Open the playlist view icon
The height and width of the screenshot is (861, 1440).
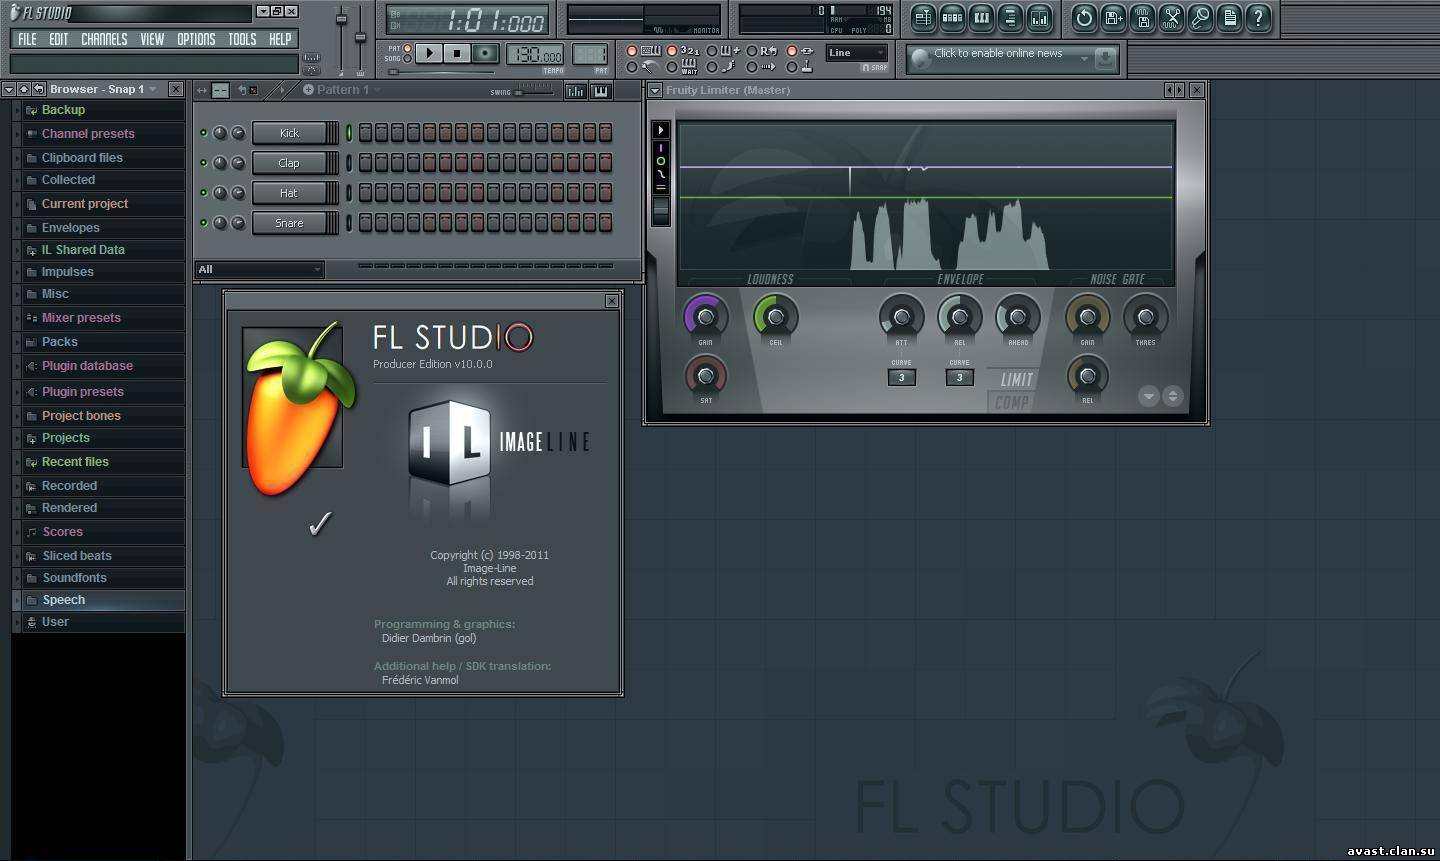(x=923, y=17)
